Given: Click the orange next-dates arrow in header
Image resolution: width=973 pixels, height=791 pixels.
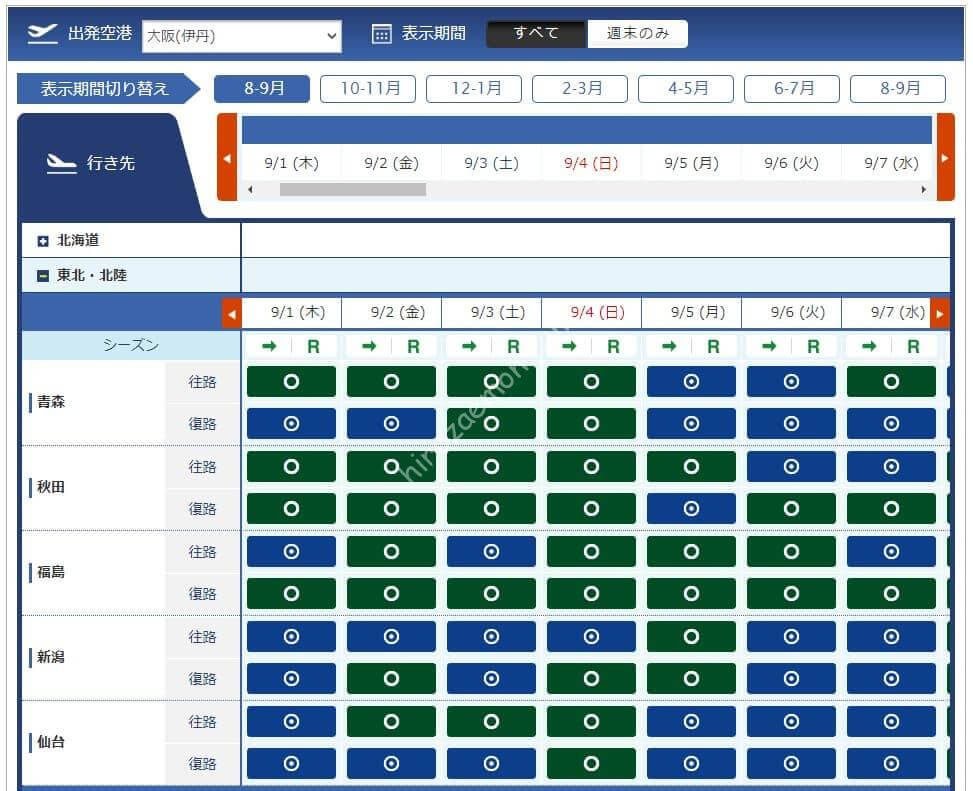Looking at the screenshot, I should point(945,158).
